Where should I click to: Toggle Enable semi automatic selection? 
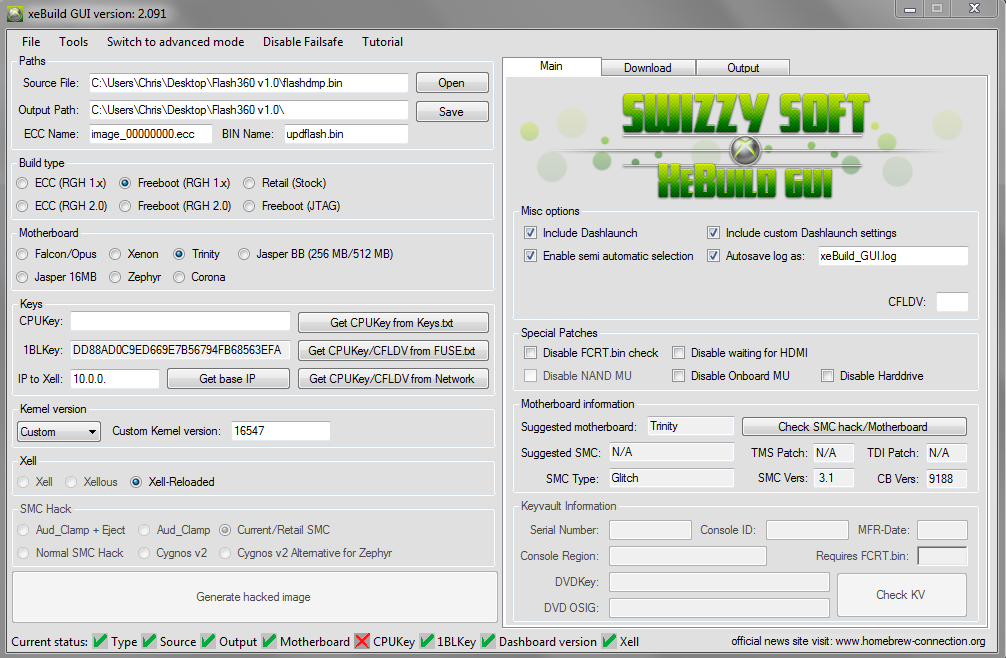click(530, 256)
